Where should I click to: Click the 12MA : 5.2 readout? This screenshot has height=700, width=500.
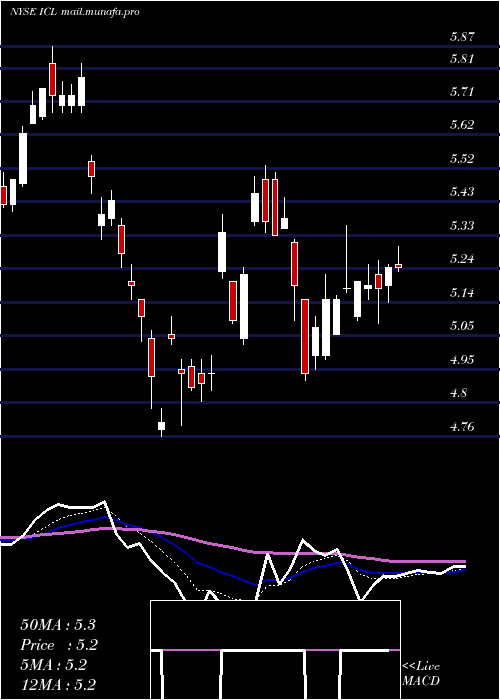(58, 685)
